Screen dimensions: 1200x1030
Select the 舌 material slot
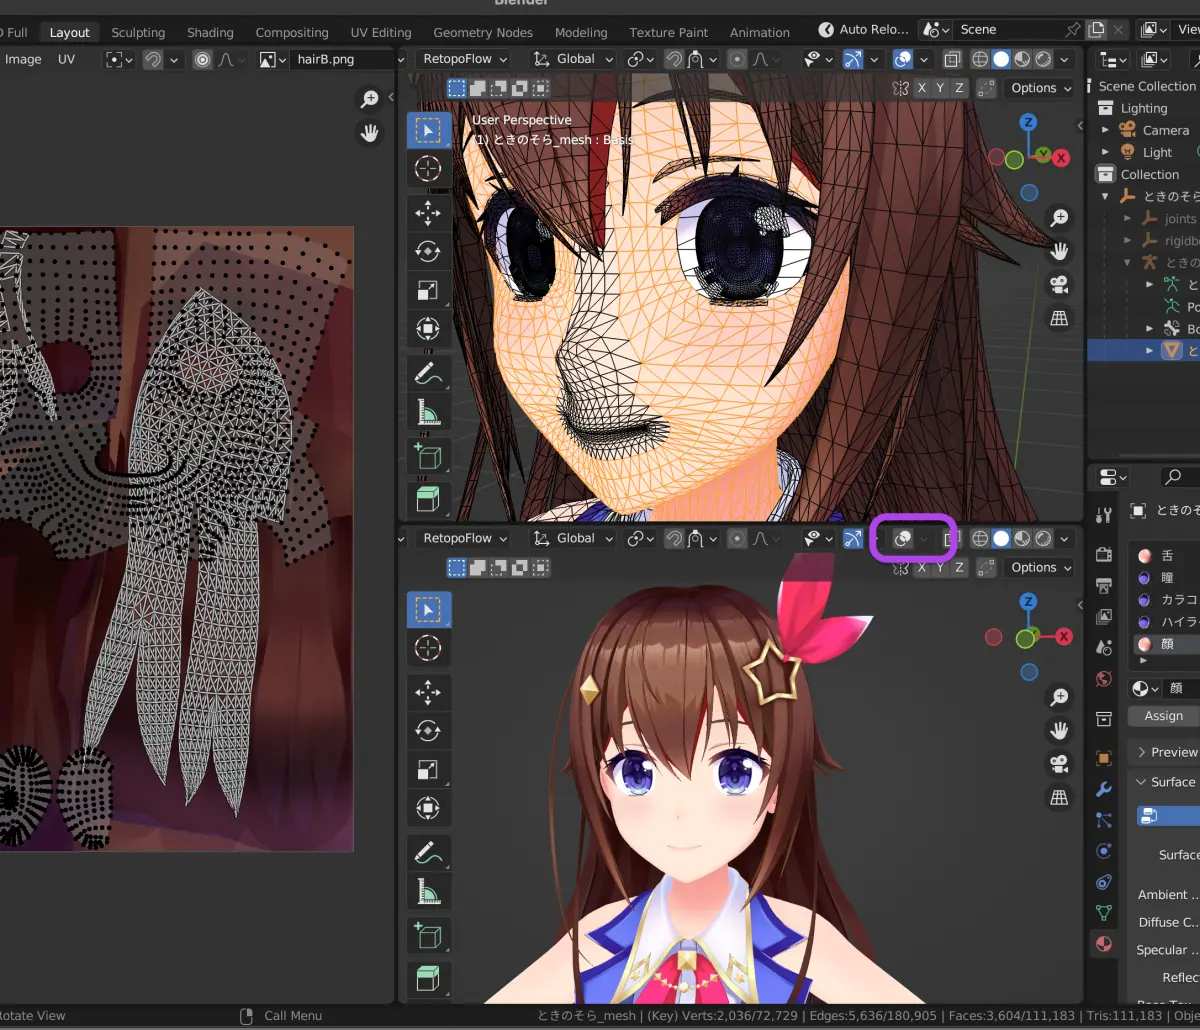point(1165,555)
